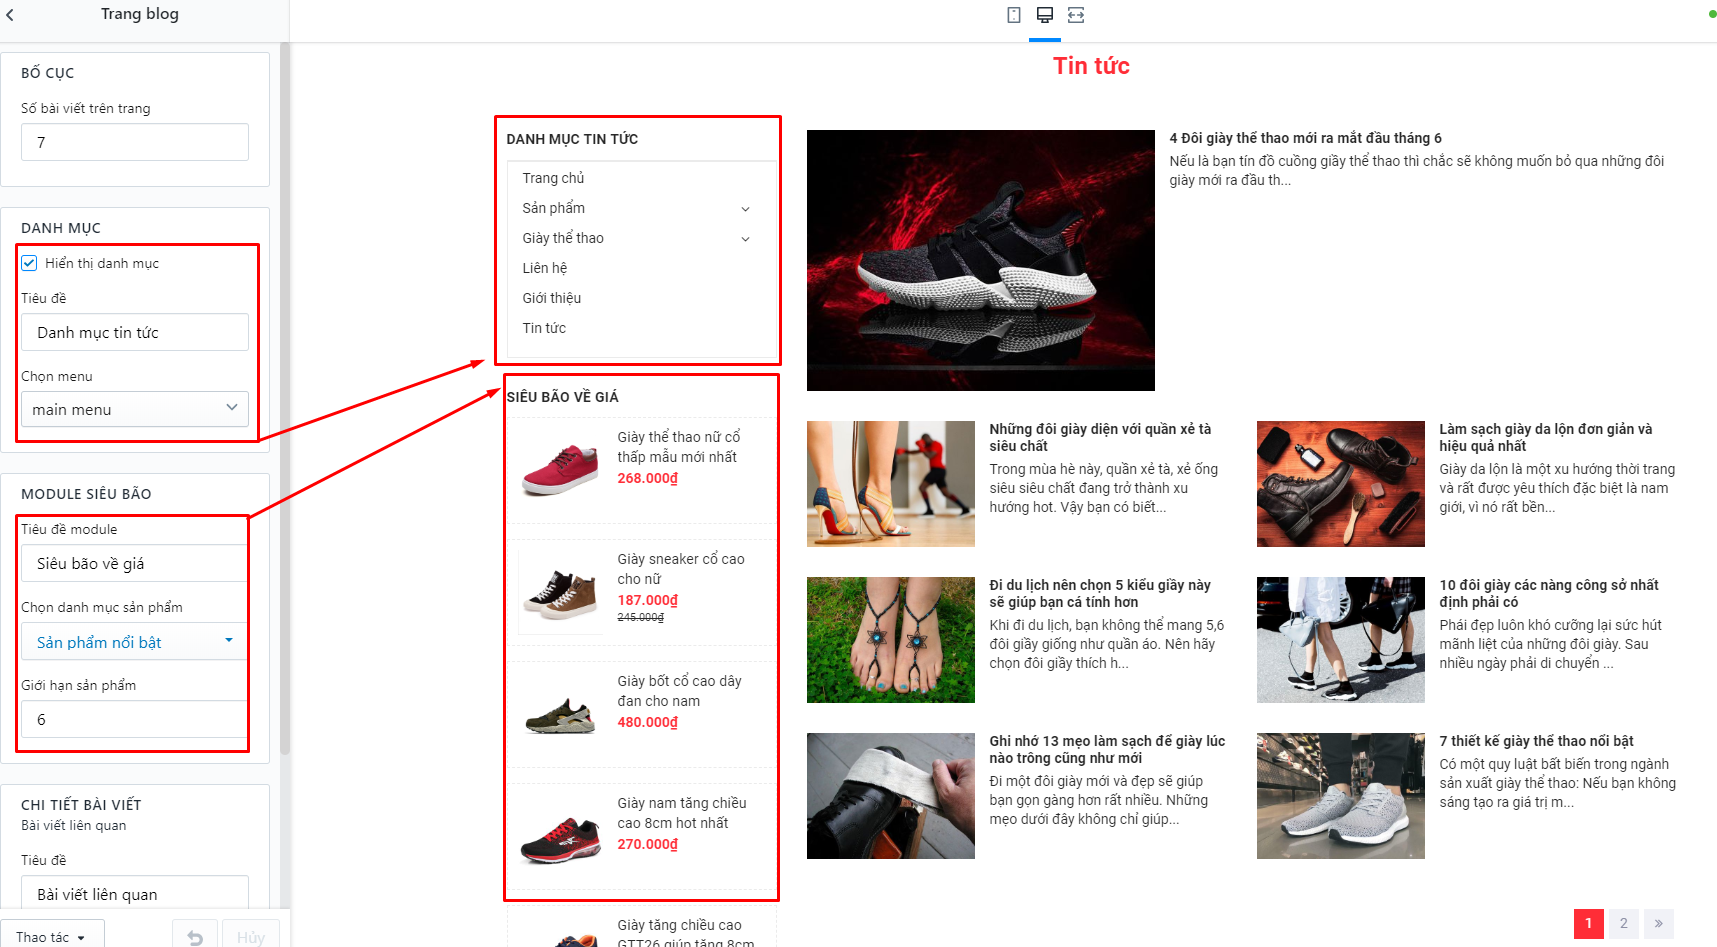Click the Số bài viết trên trang input field
The image size is (1717, 947).
tap(135, 142)
